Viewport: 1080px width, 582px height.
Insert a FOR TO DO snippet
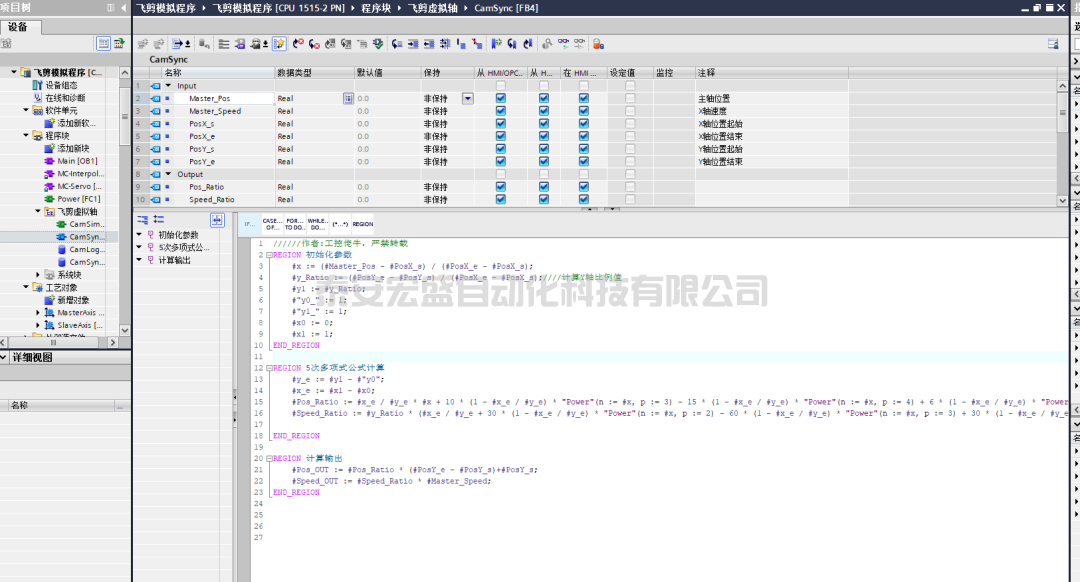pos(294,224)
